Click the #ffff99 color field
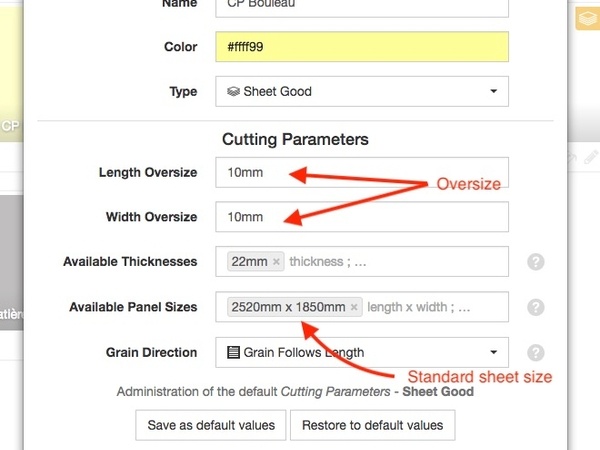Screen dimensions: 600x450 362,47
